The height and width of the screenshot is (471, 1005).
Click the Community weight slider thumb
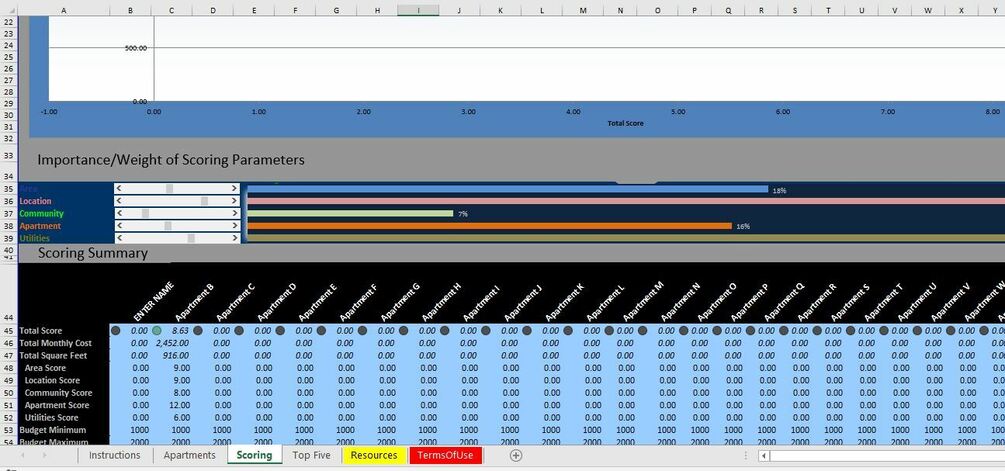point(145,213)
